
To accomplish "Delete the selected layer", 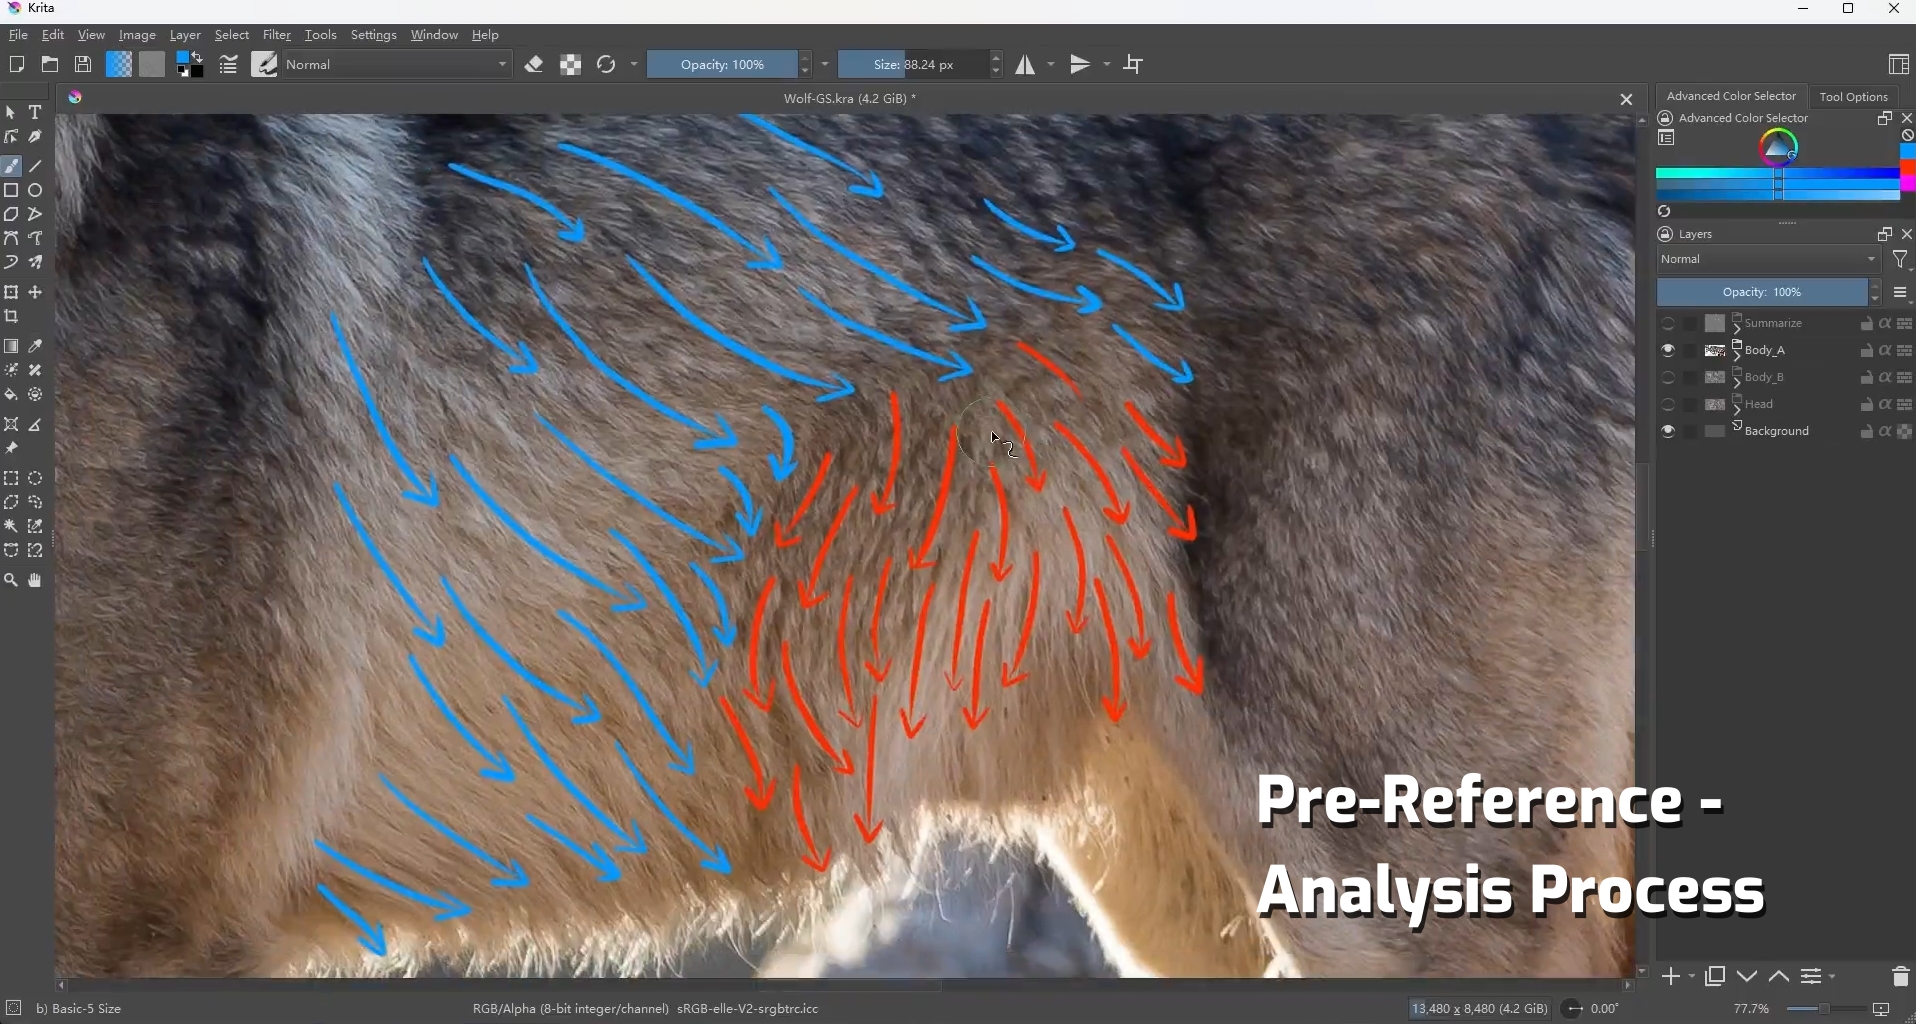I will coord(1900,977).
